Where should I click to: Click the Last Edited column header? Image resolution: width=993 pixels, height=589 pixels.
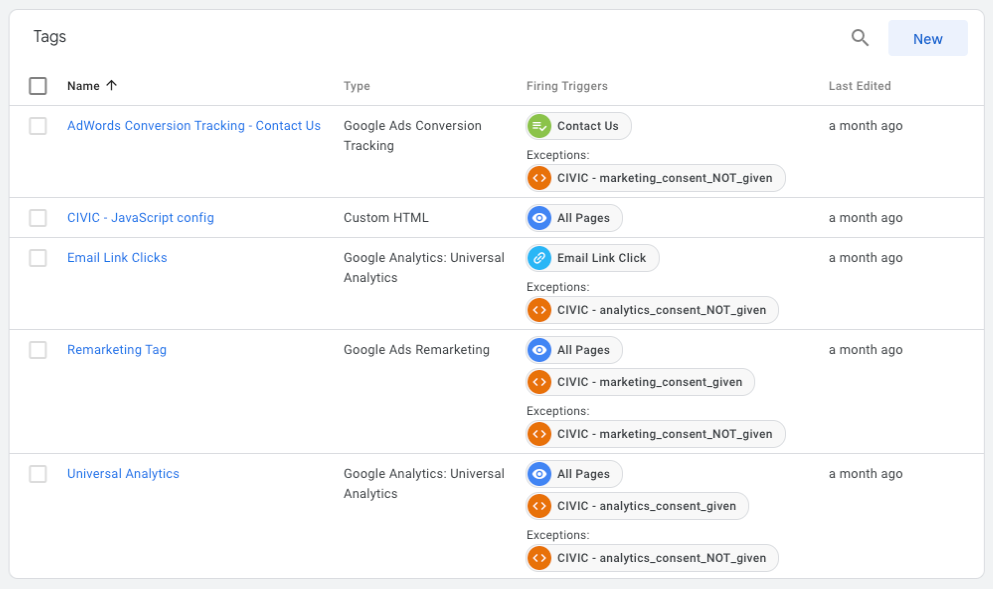(x=859, y=86)
